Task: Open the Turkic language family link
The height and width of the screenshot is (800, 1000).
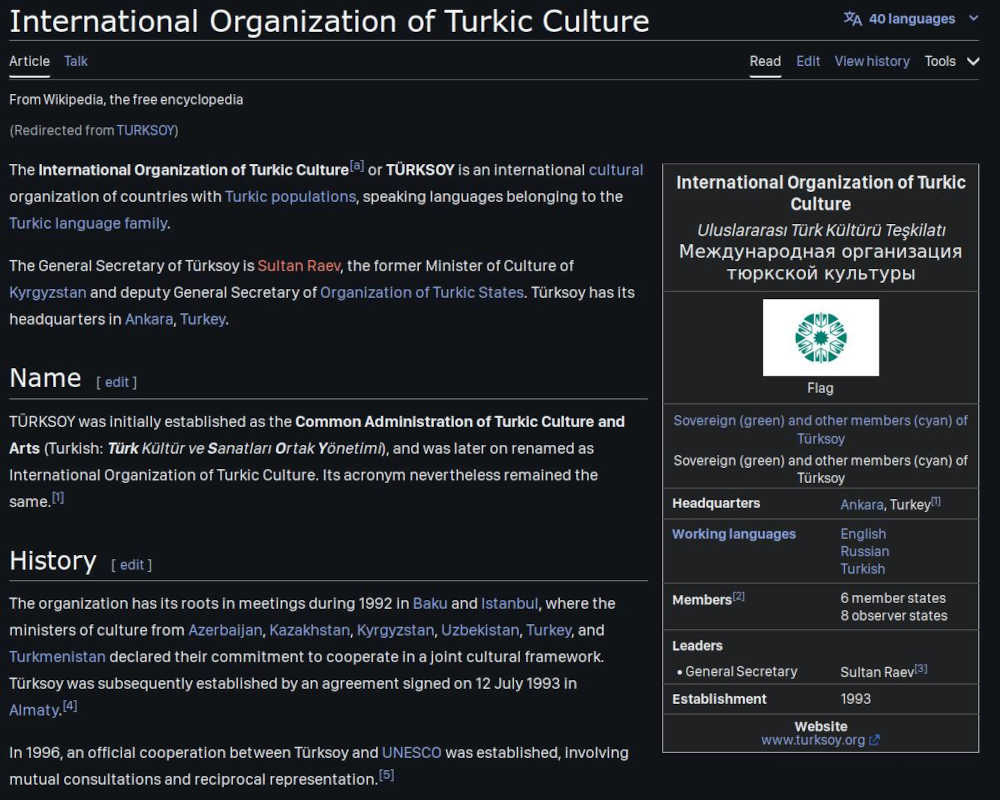Action: click(88, 223)
